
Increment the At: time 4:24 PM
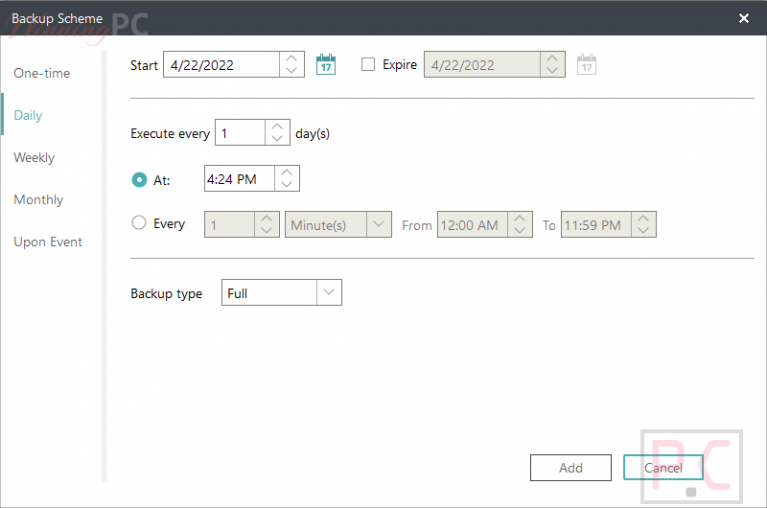coord(287,173)
